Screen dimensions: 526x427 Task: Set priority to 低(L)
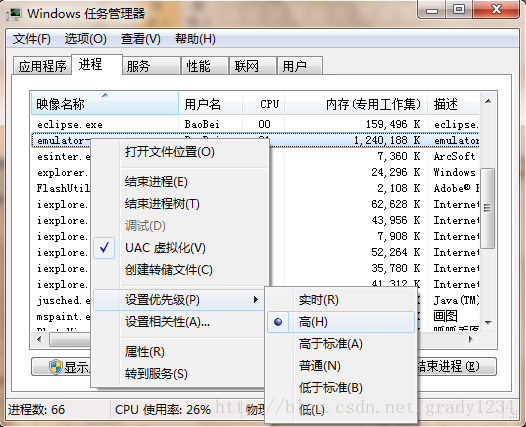click(341, 410)
